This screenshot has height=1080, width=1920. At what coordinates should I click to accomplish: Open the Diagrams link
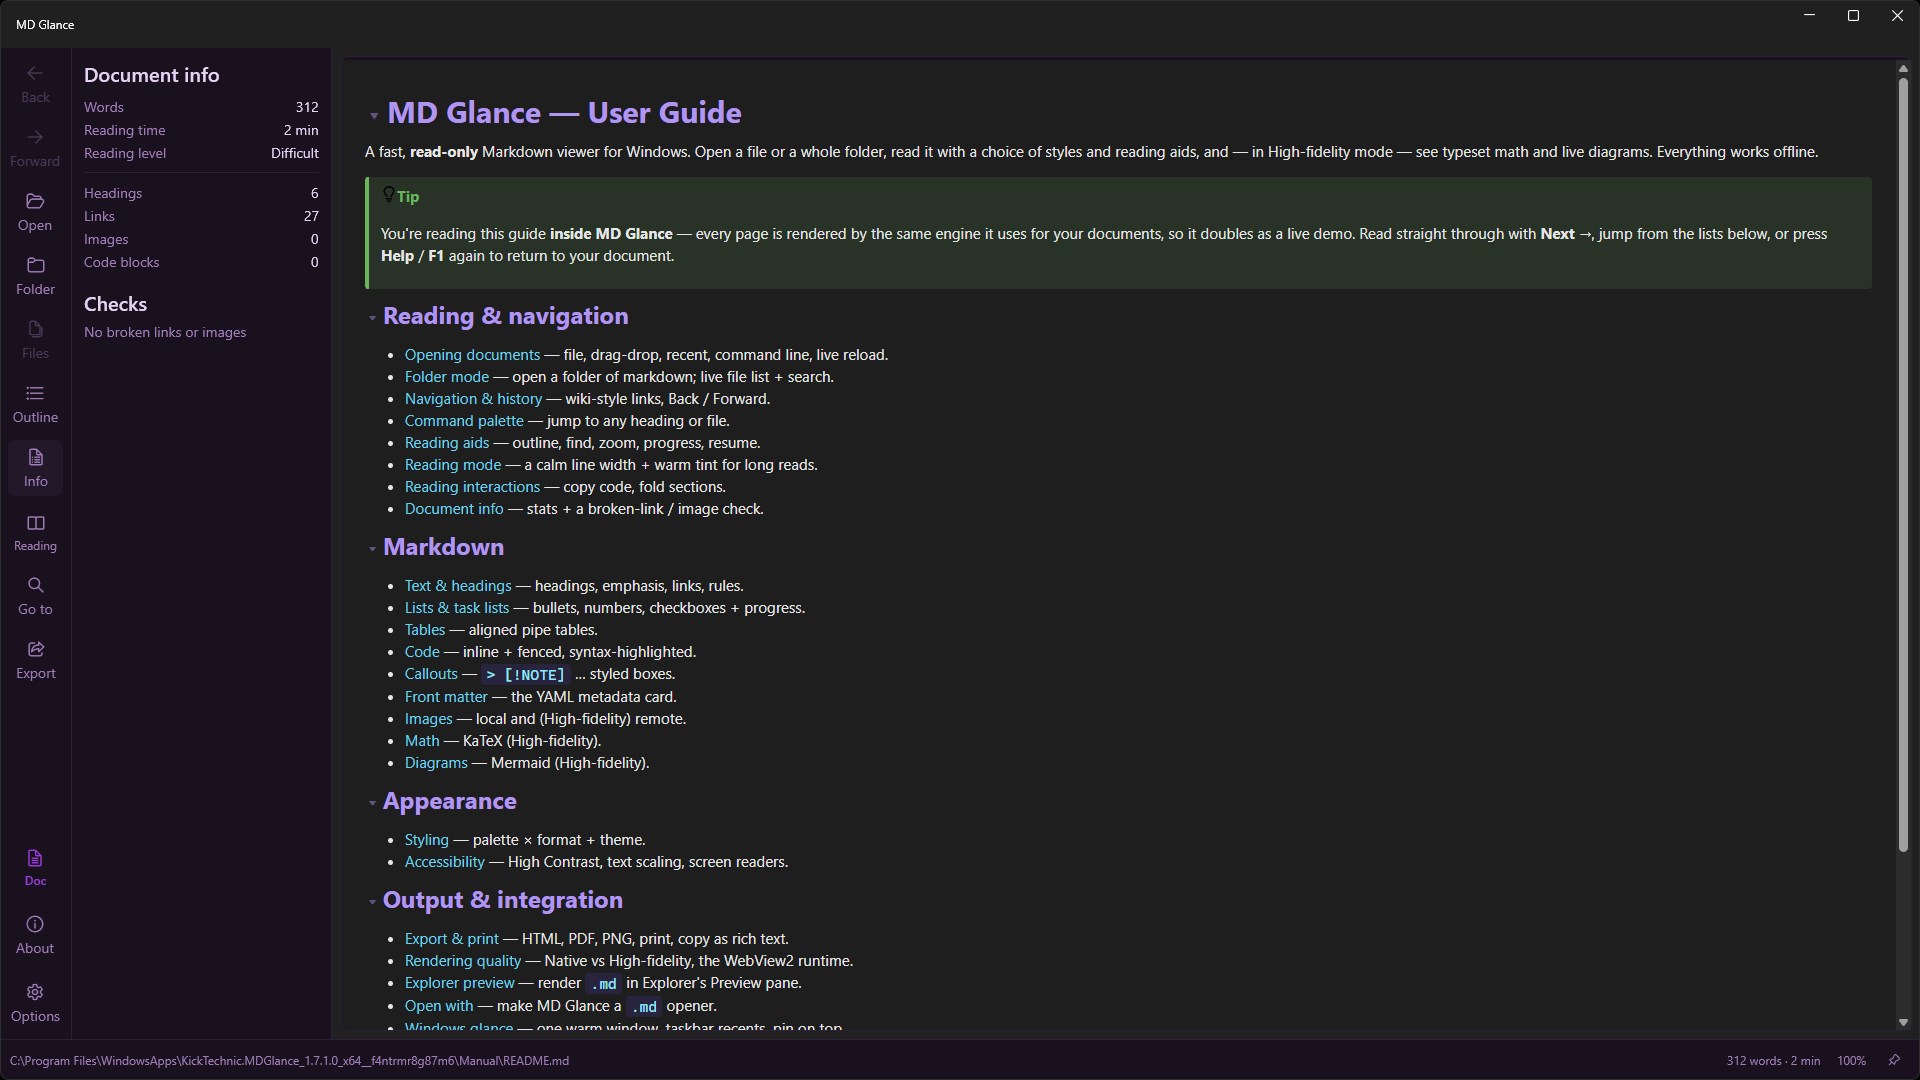436,763
